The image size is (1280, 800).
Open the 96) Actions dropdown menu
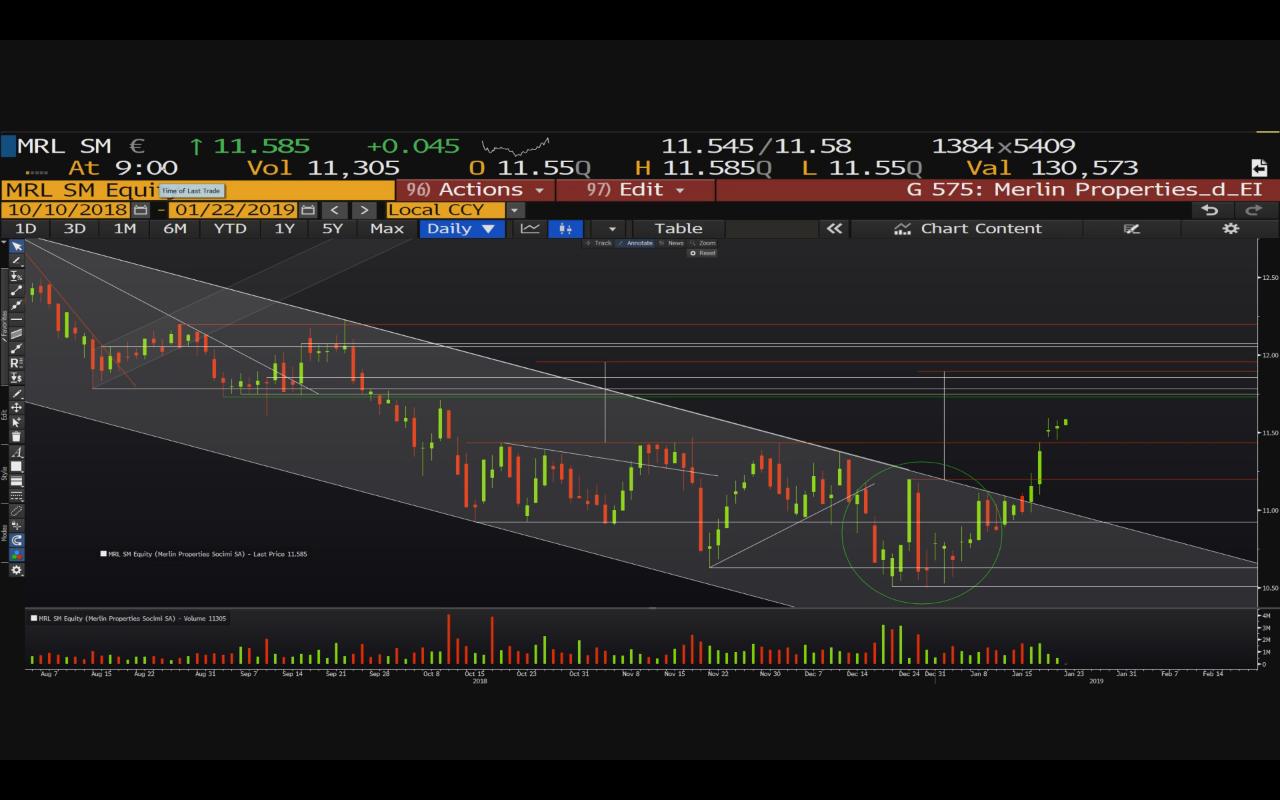(x=476, y=190)
